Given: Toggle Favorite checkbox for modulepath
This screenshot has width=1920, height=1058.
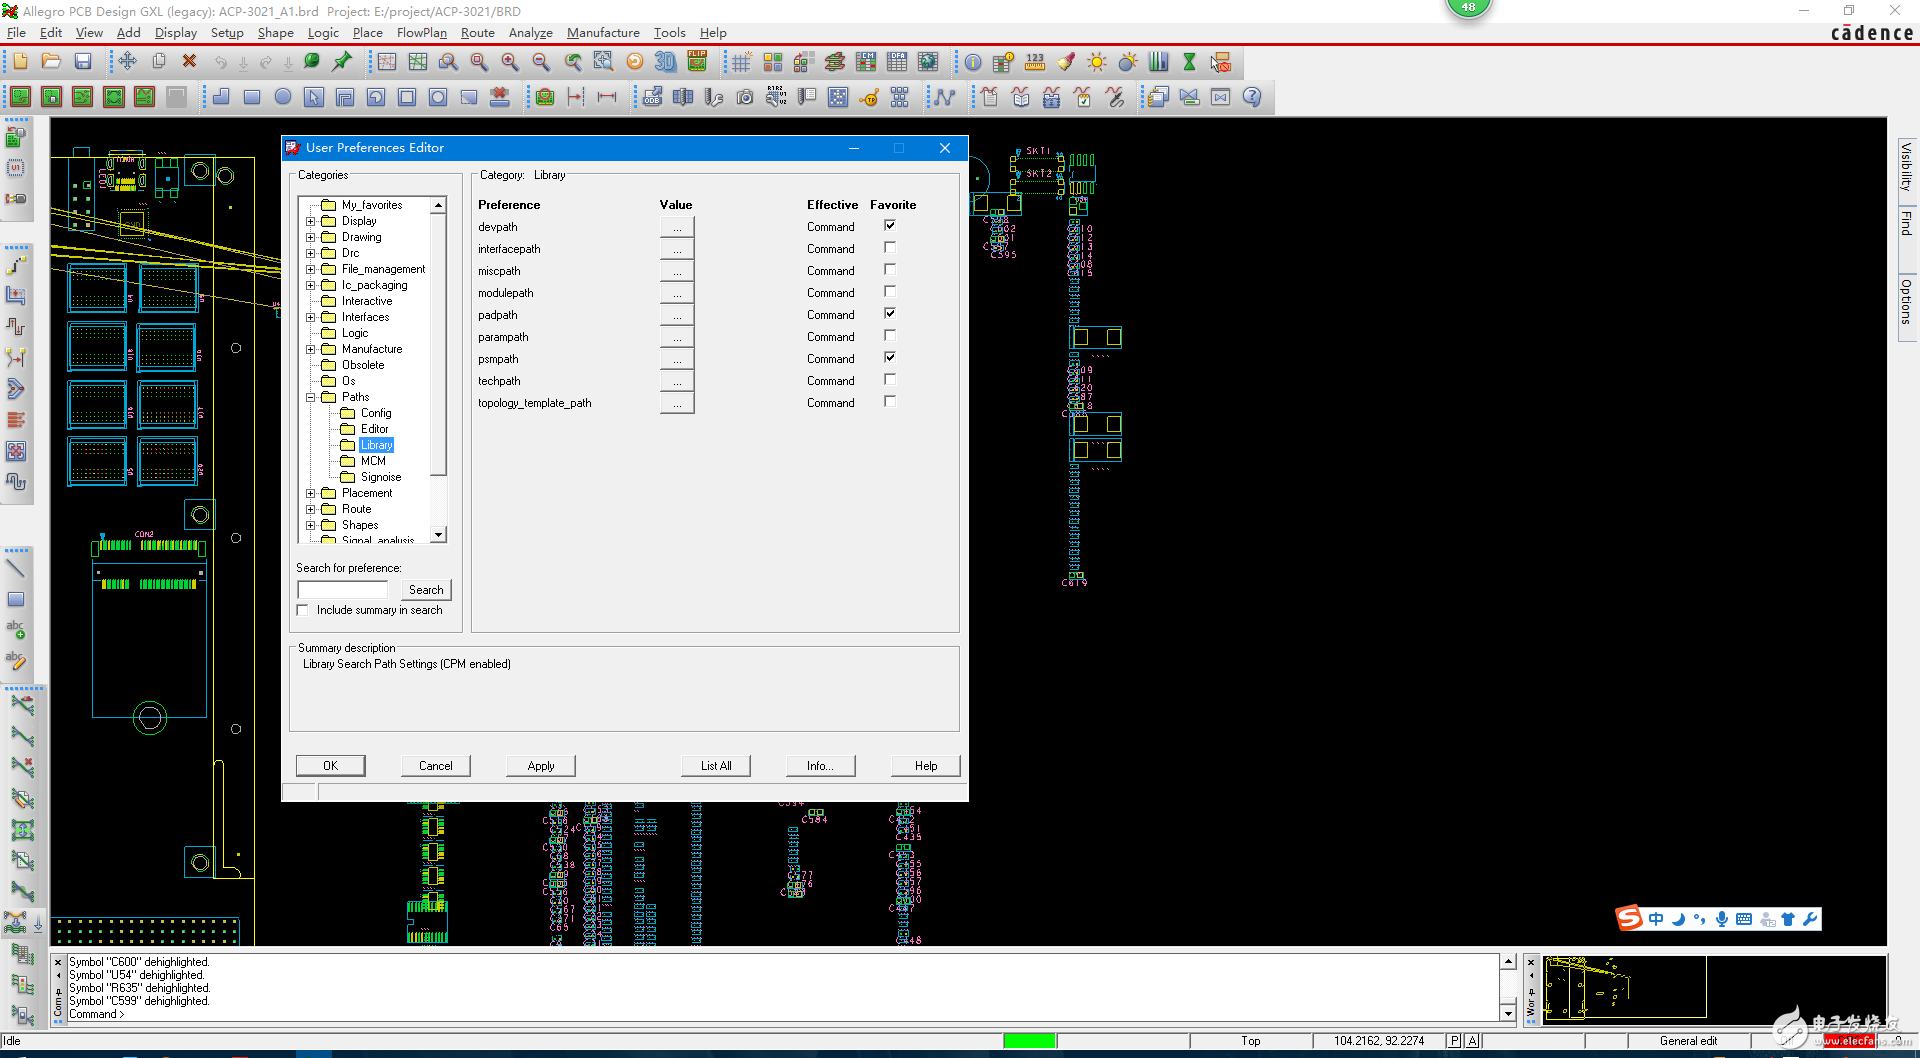Looking at the screenshot, I should click(x=890, y=292).
